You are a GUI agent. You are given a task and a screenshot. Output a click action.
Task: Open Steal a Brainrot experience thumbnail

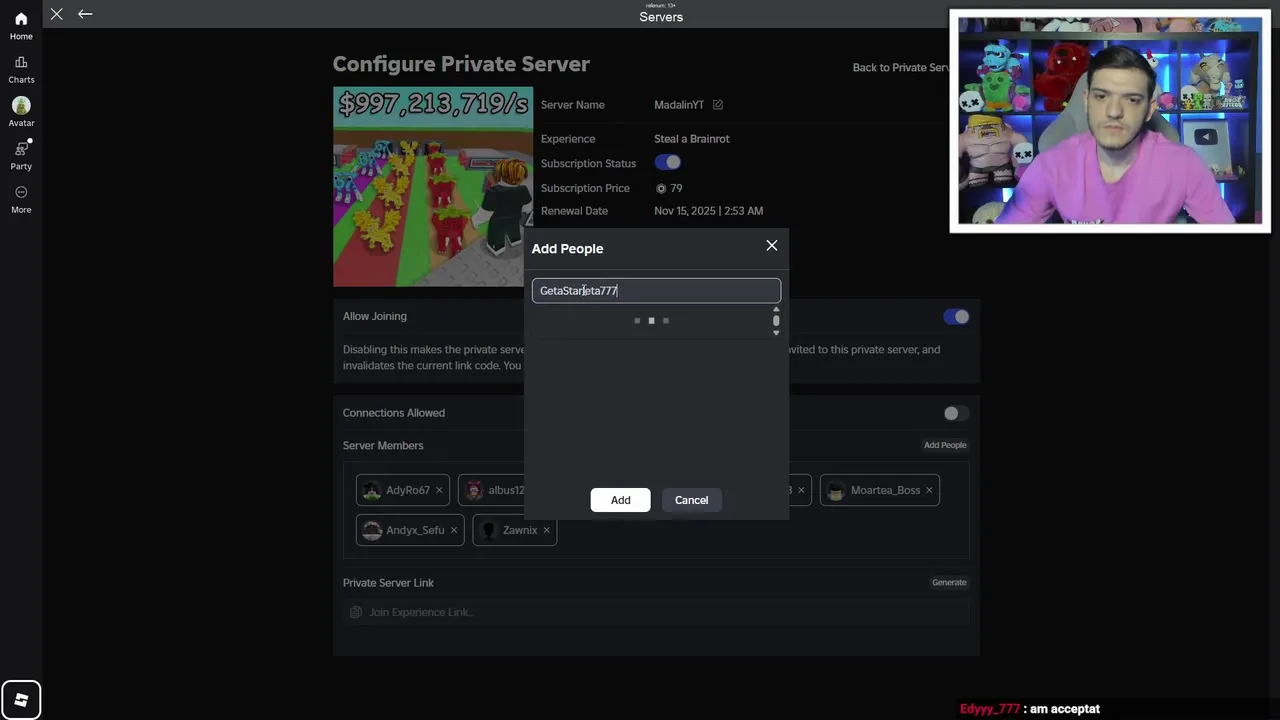point(433,187)
